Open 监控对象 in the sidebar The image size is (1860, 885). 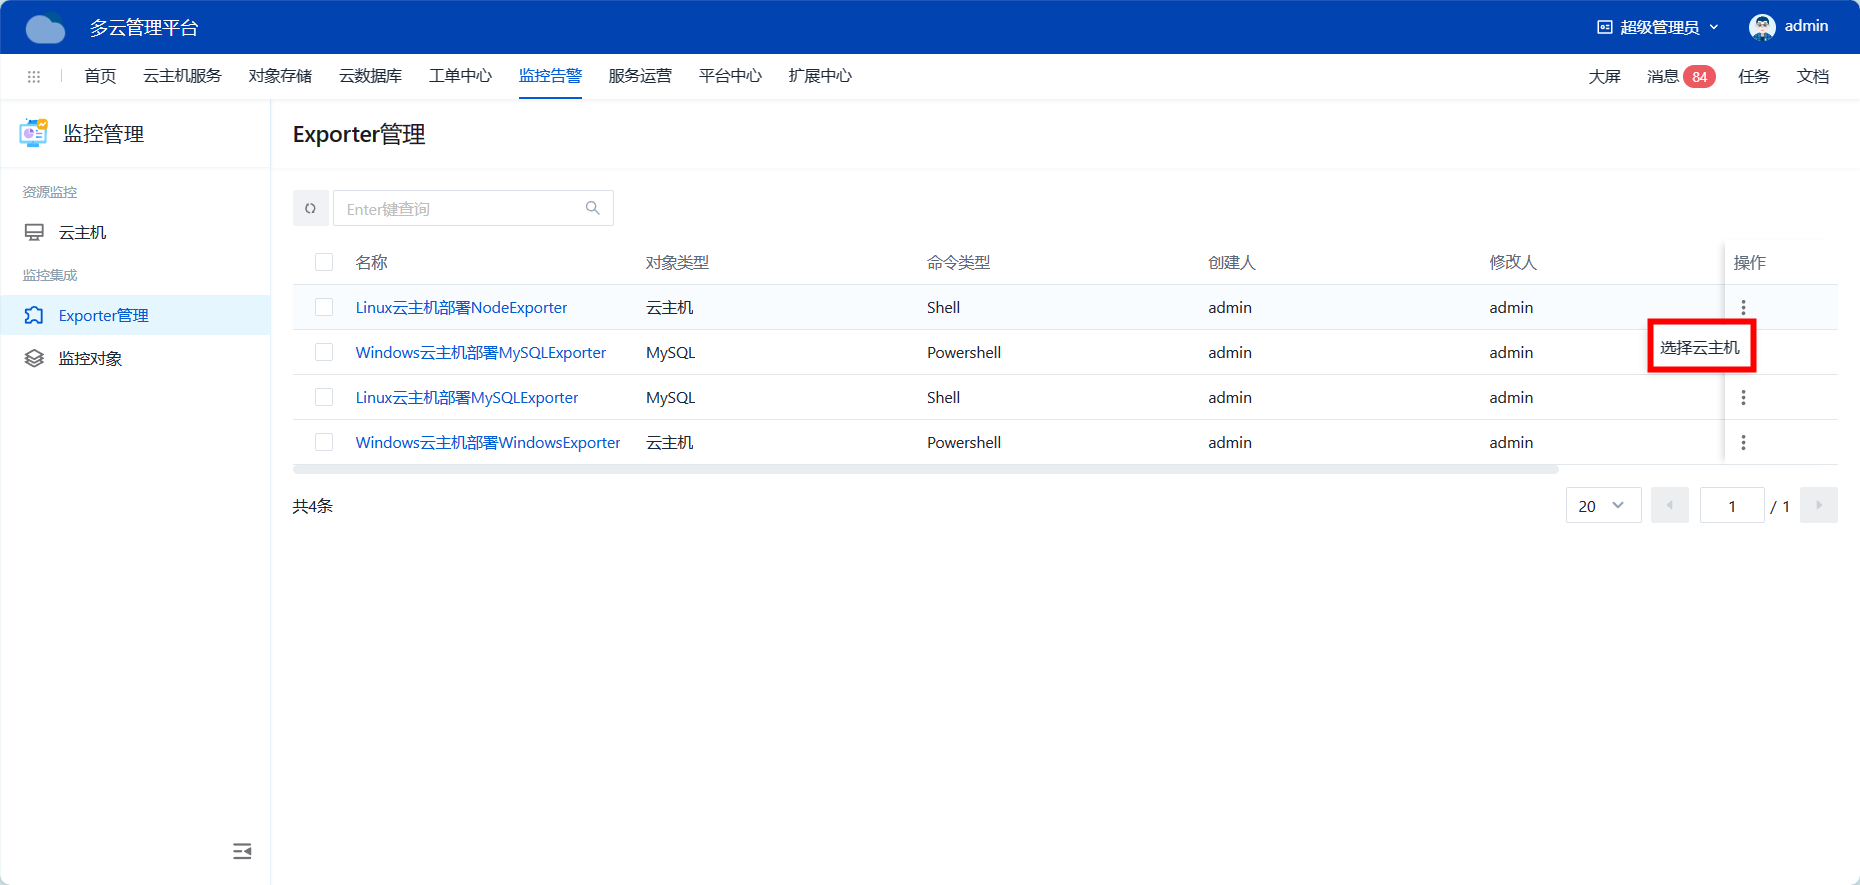point(90,358)
